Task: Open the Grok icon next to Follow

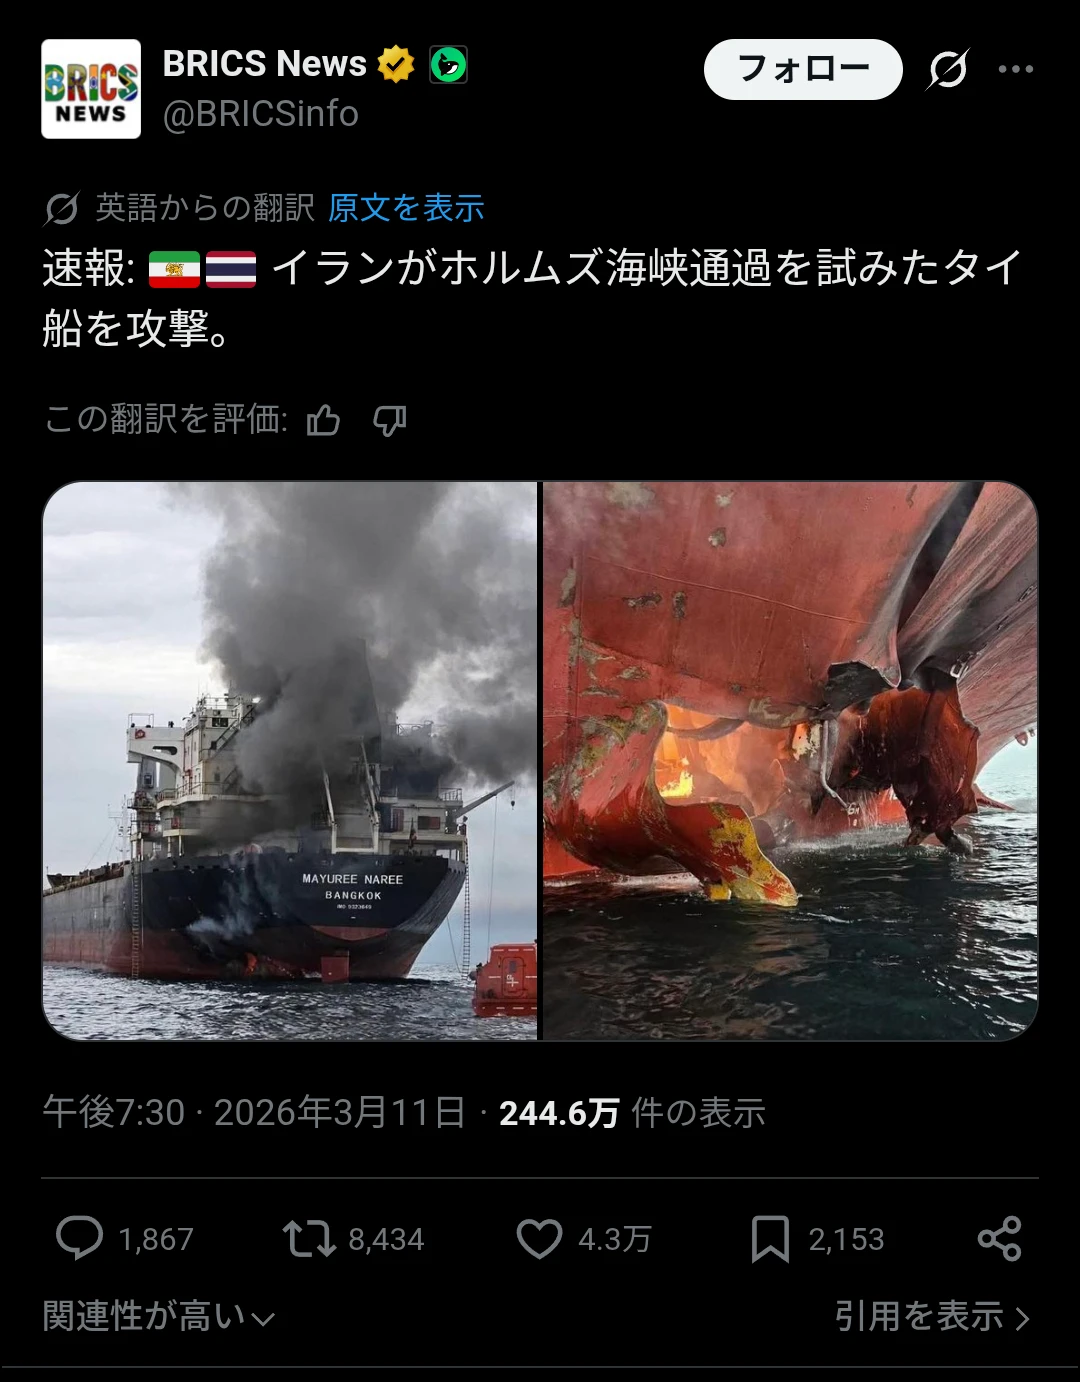Action: [947, 69]
